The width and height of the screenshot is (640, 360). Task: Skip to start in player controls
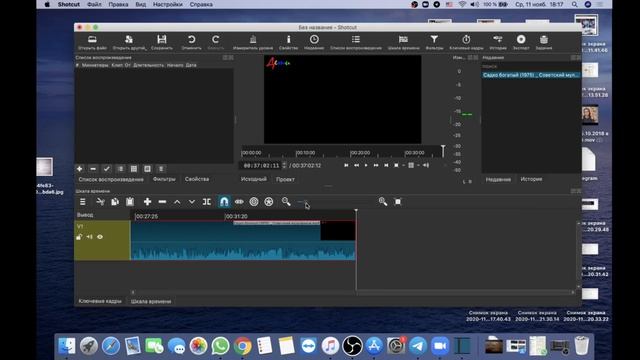[x=346, y=165]
